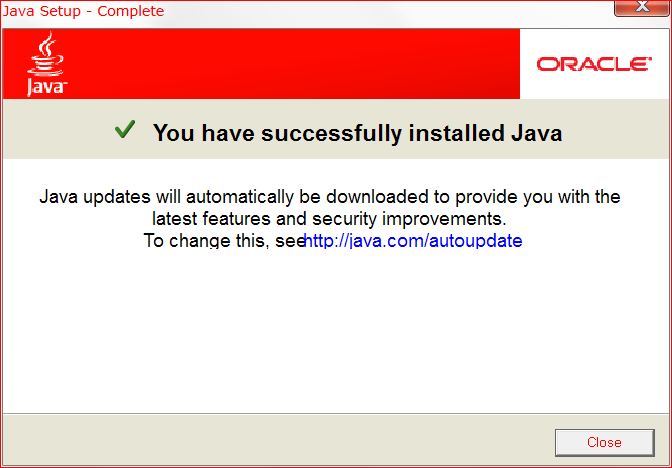
Task: Click the word "Complete" in the title bar
Action: tap(131, 11)
